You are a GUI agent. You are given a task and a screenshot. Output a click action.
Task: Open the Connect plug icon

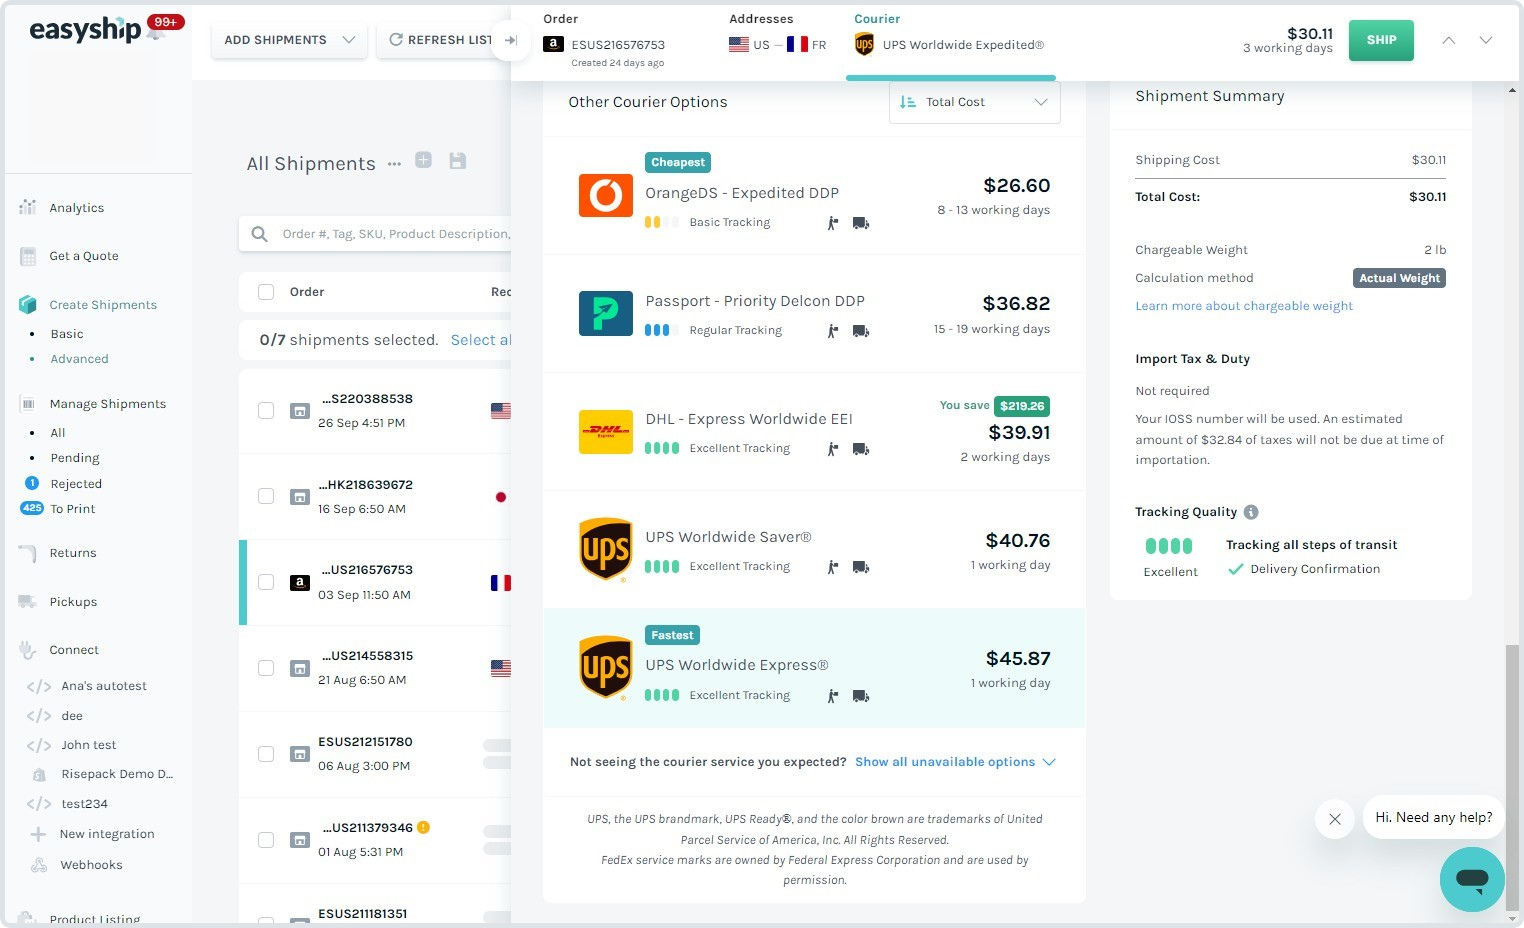(28, 650)
